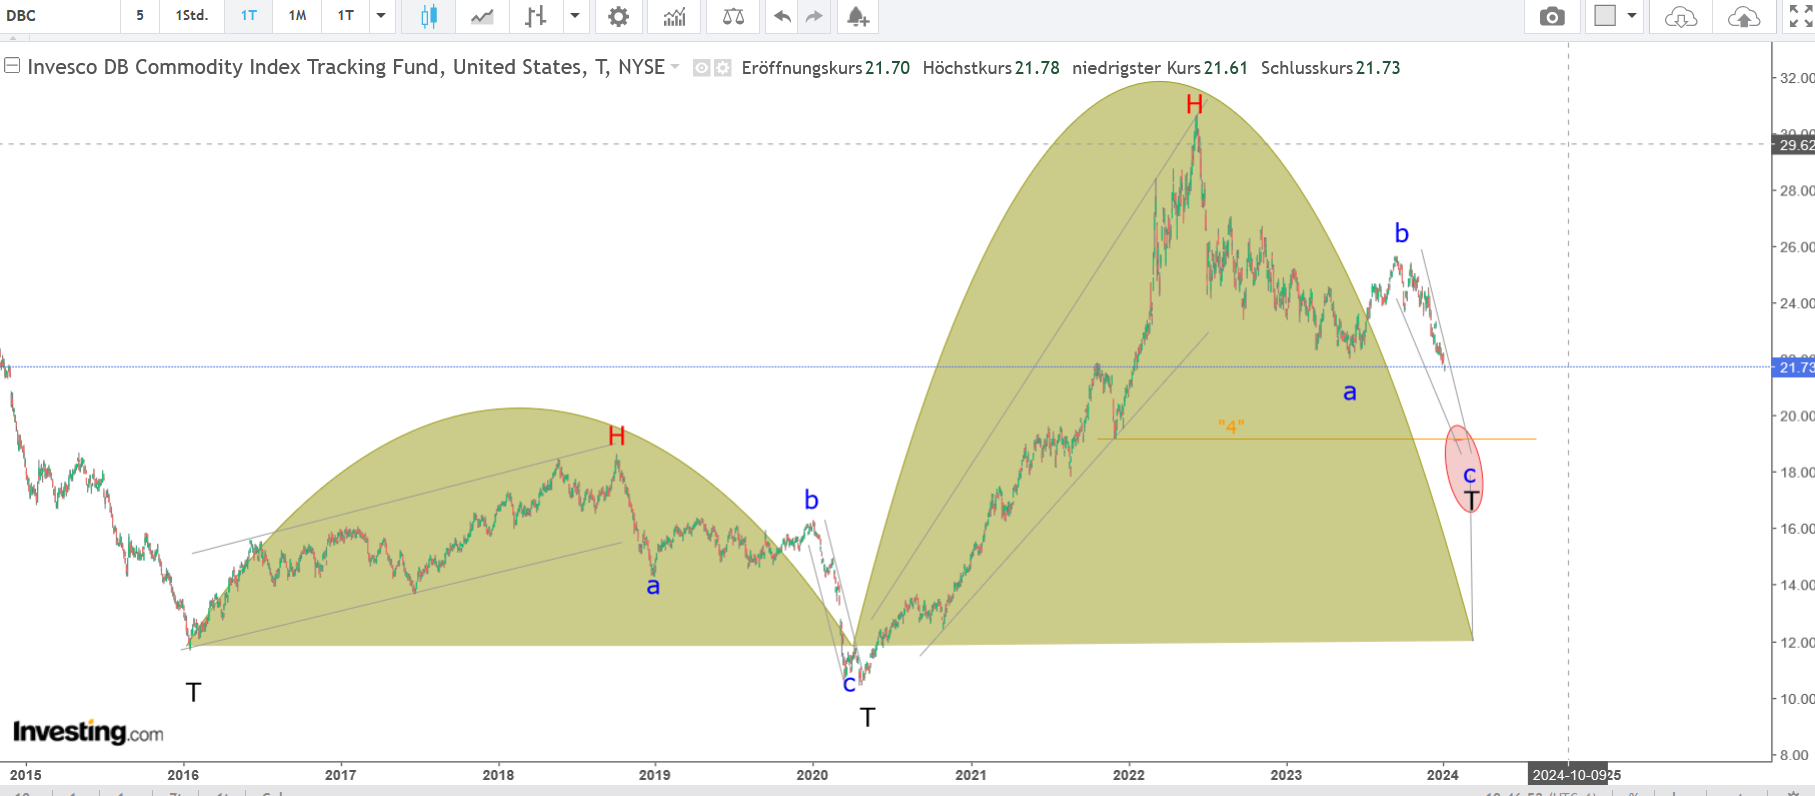Click the compare symbols scales icon
The width and height of the screenshot is (1815, 796).
click(x=733, y=16)
